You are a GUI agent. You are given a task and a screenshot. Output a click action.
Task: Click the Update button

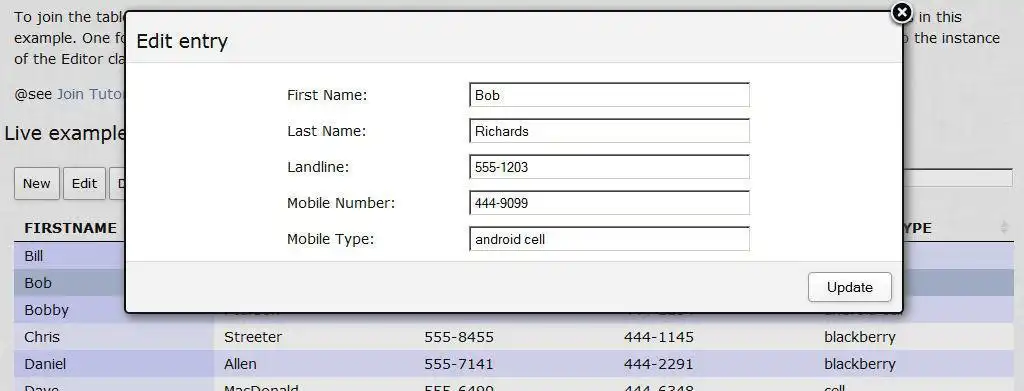pyautogui.click(x=850, y=287)
